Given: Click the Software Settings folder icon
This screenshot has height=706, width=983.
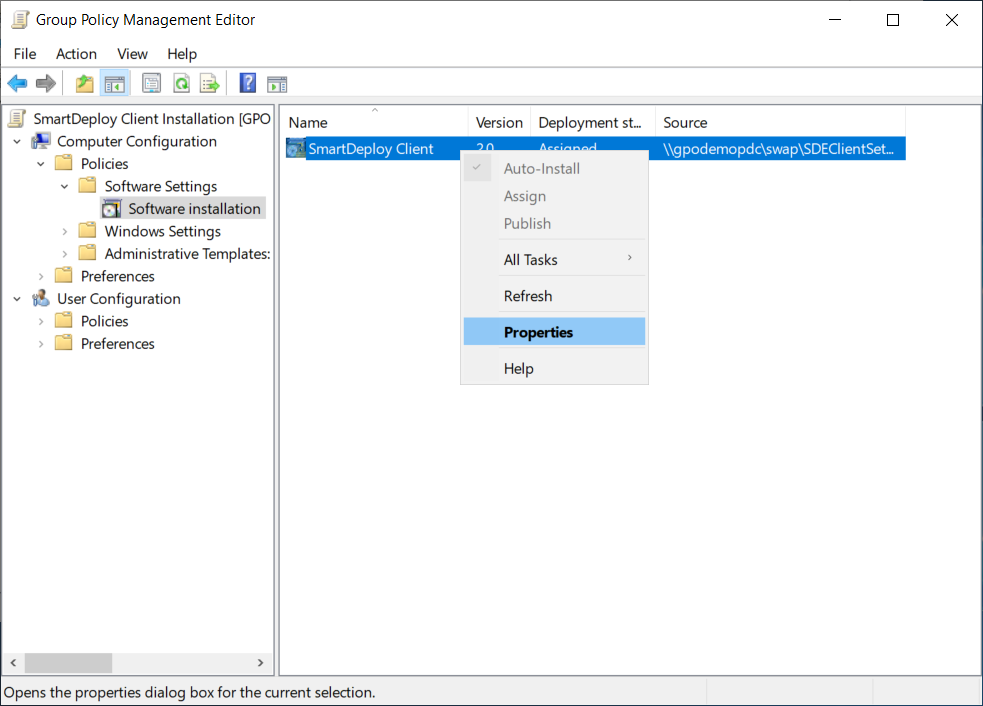Looking at the screenshot, I should [x=88, y=186].
